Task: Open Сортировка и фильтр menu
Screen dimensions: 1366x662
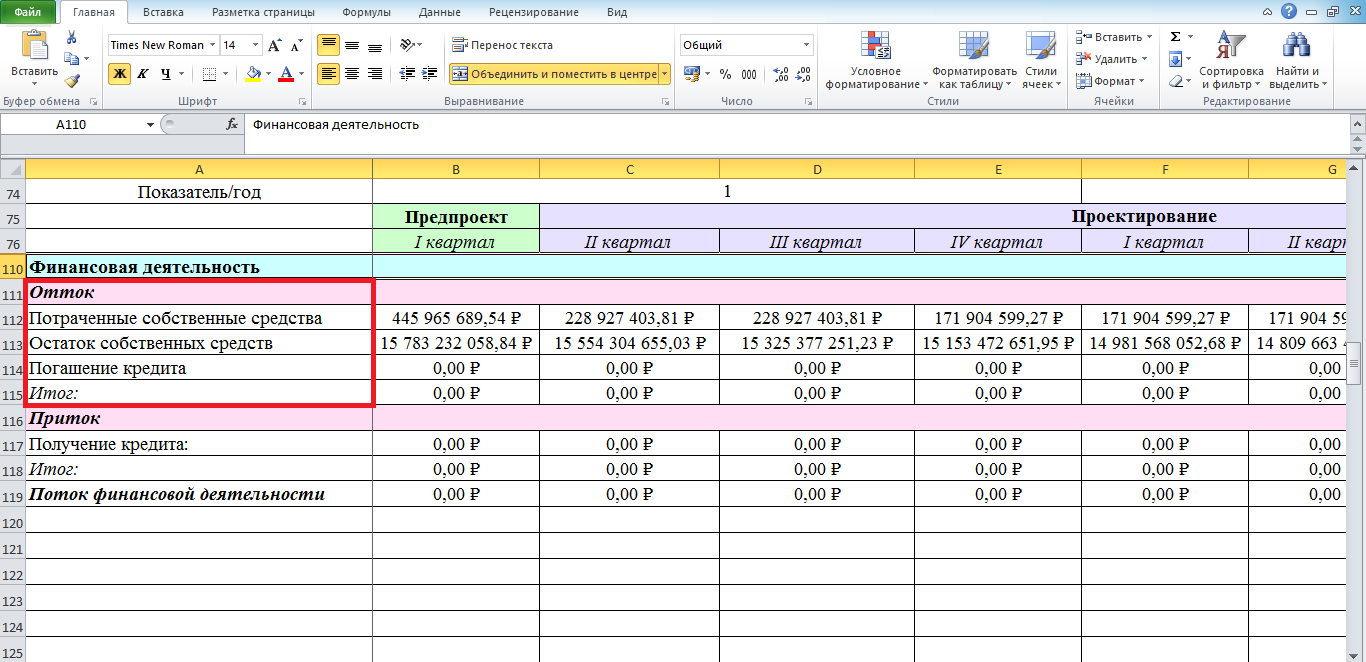Action: click(x=1231, y=60)
